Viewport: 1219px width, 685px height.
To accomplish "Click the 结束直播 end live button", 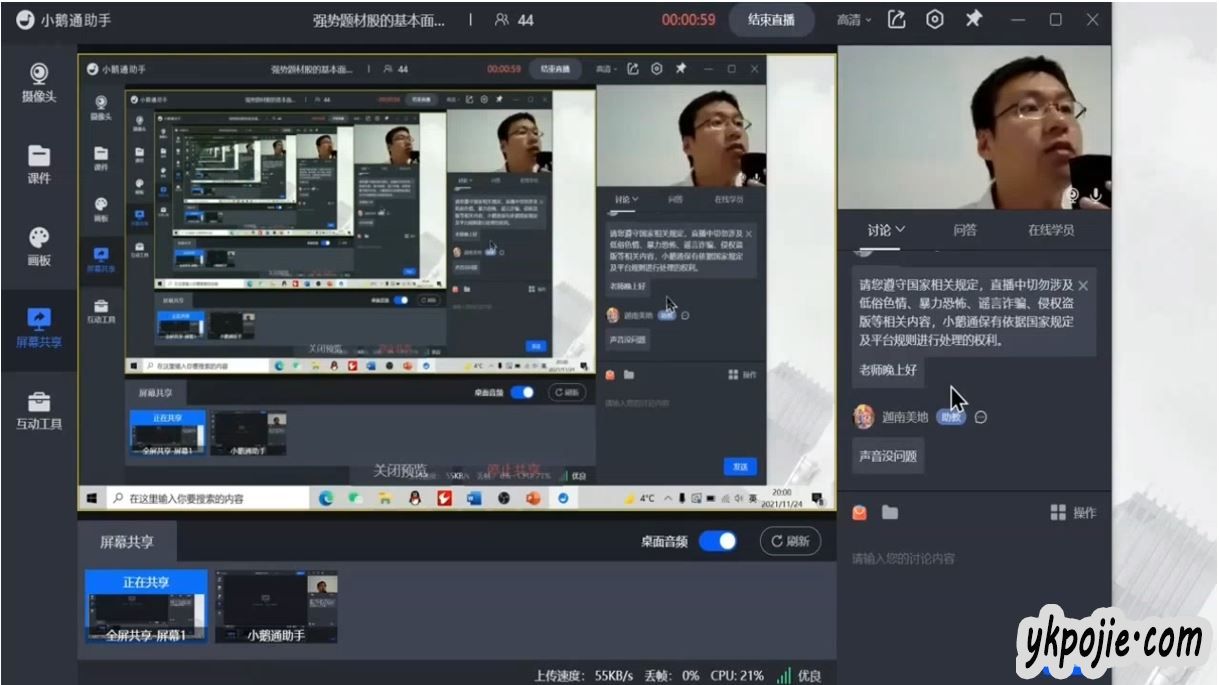I will click(x=771, y=20).
